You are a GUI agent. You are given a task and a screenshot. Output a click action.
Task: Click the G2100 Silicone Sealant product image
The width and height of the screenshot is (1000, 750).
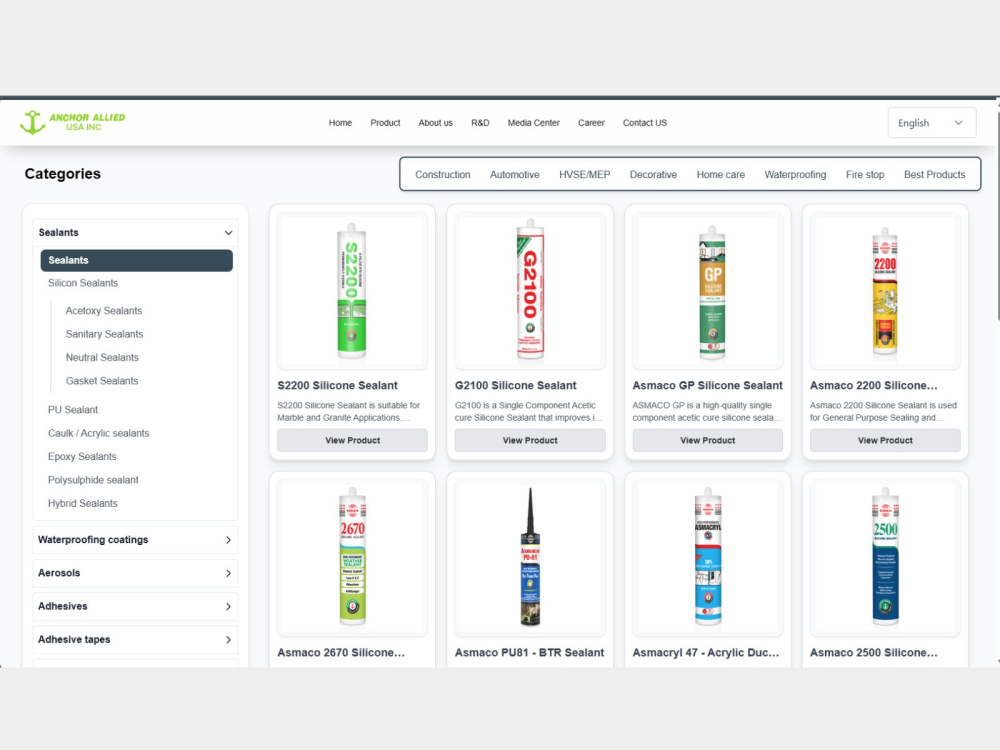pos(530,291)
